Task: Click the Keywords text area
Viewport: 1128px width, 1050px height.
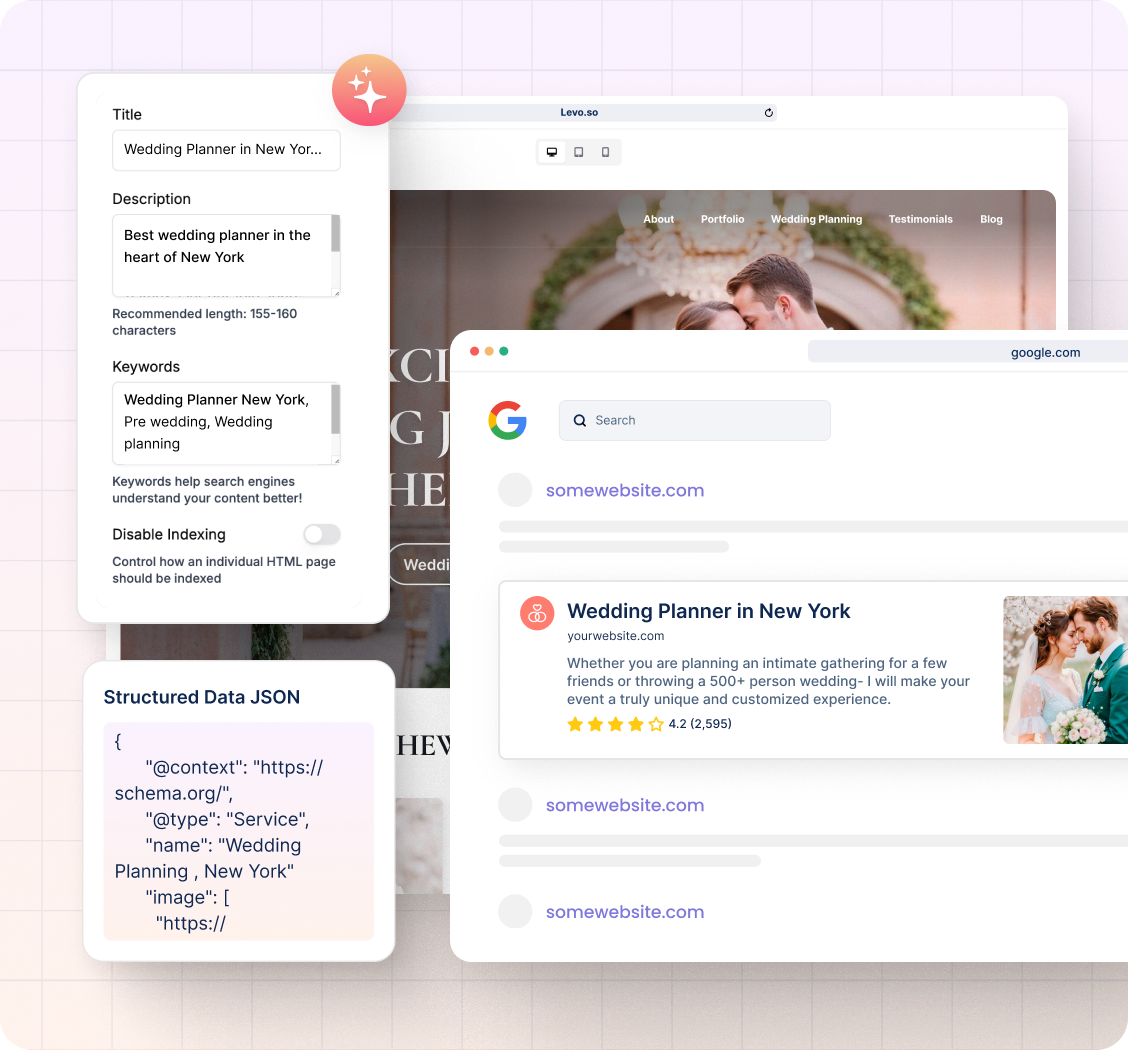Action: click(220, 422)
